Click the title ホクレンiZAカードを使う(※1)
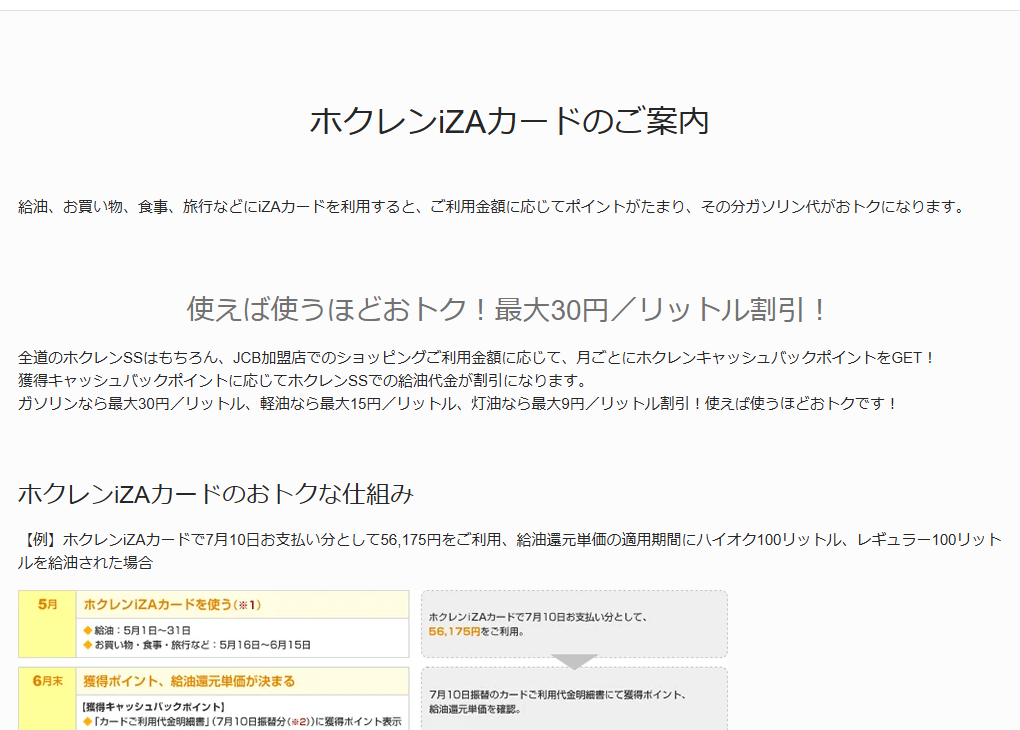 [x=172, y=604]
